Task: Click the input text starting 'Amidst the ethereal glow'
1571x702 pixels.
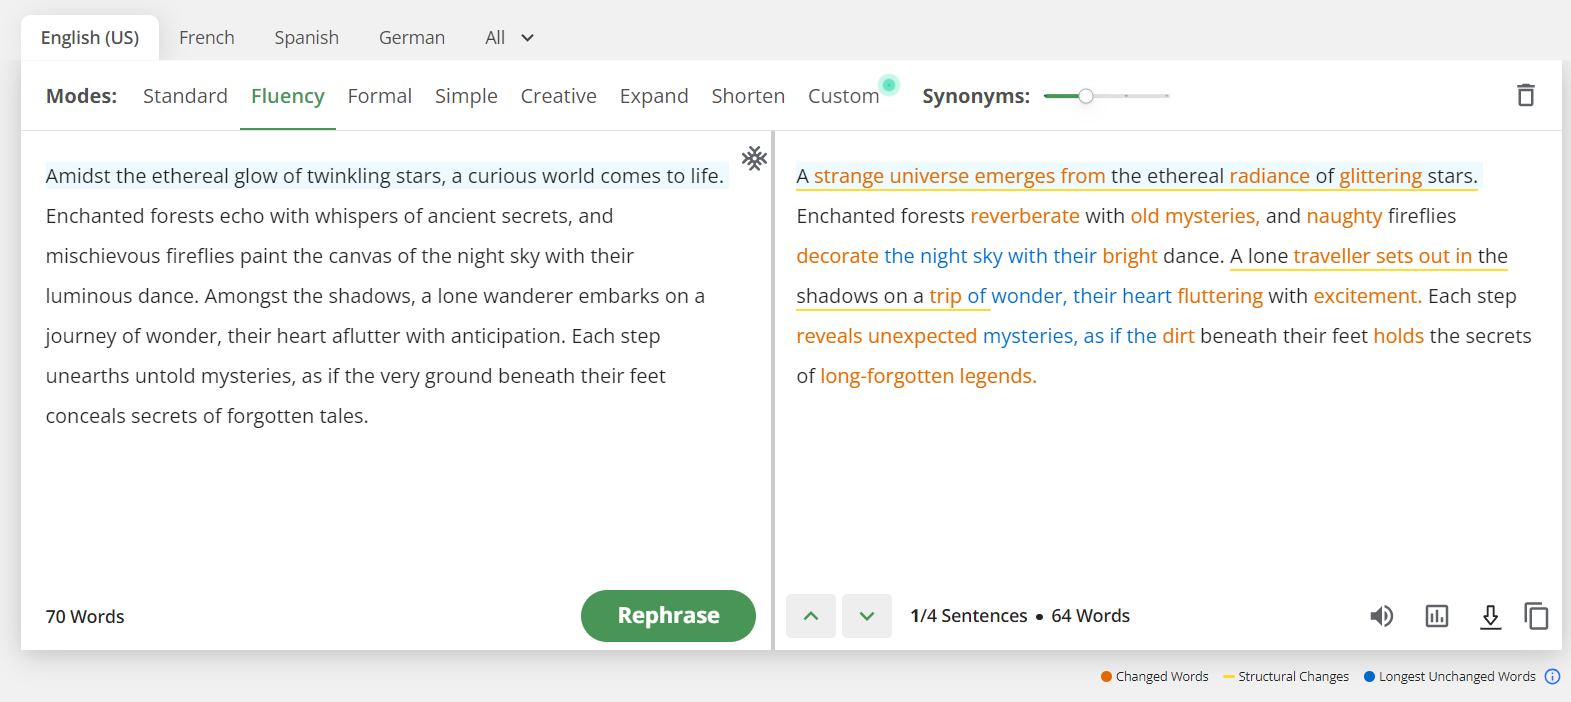Action: pos(385,176)
